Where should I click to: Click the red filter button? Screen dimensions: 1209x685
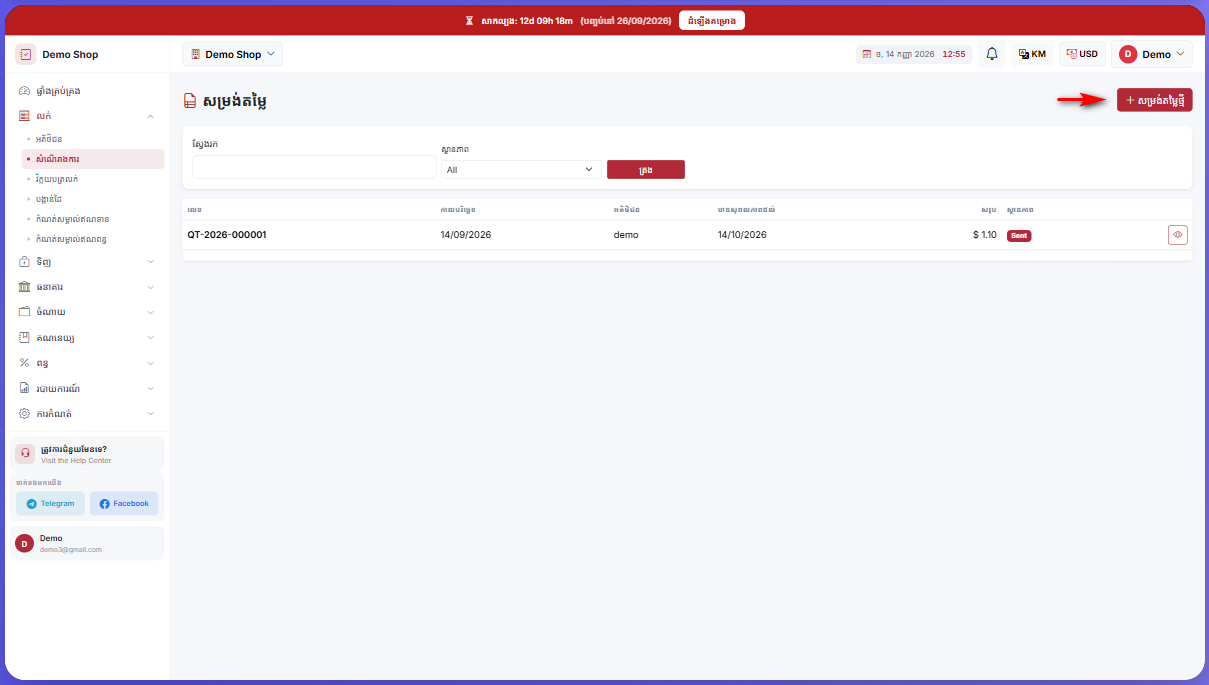pyautogui.click(x=646, y=170)
